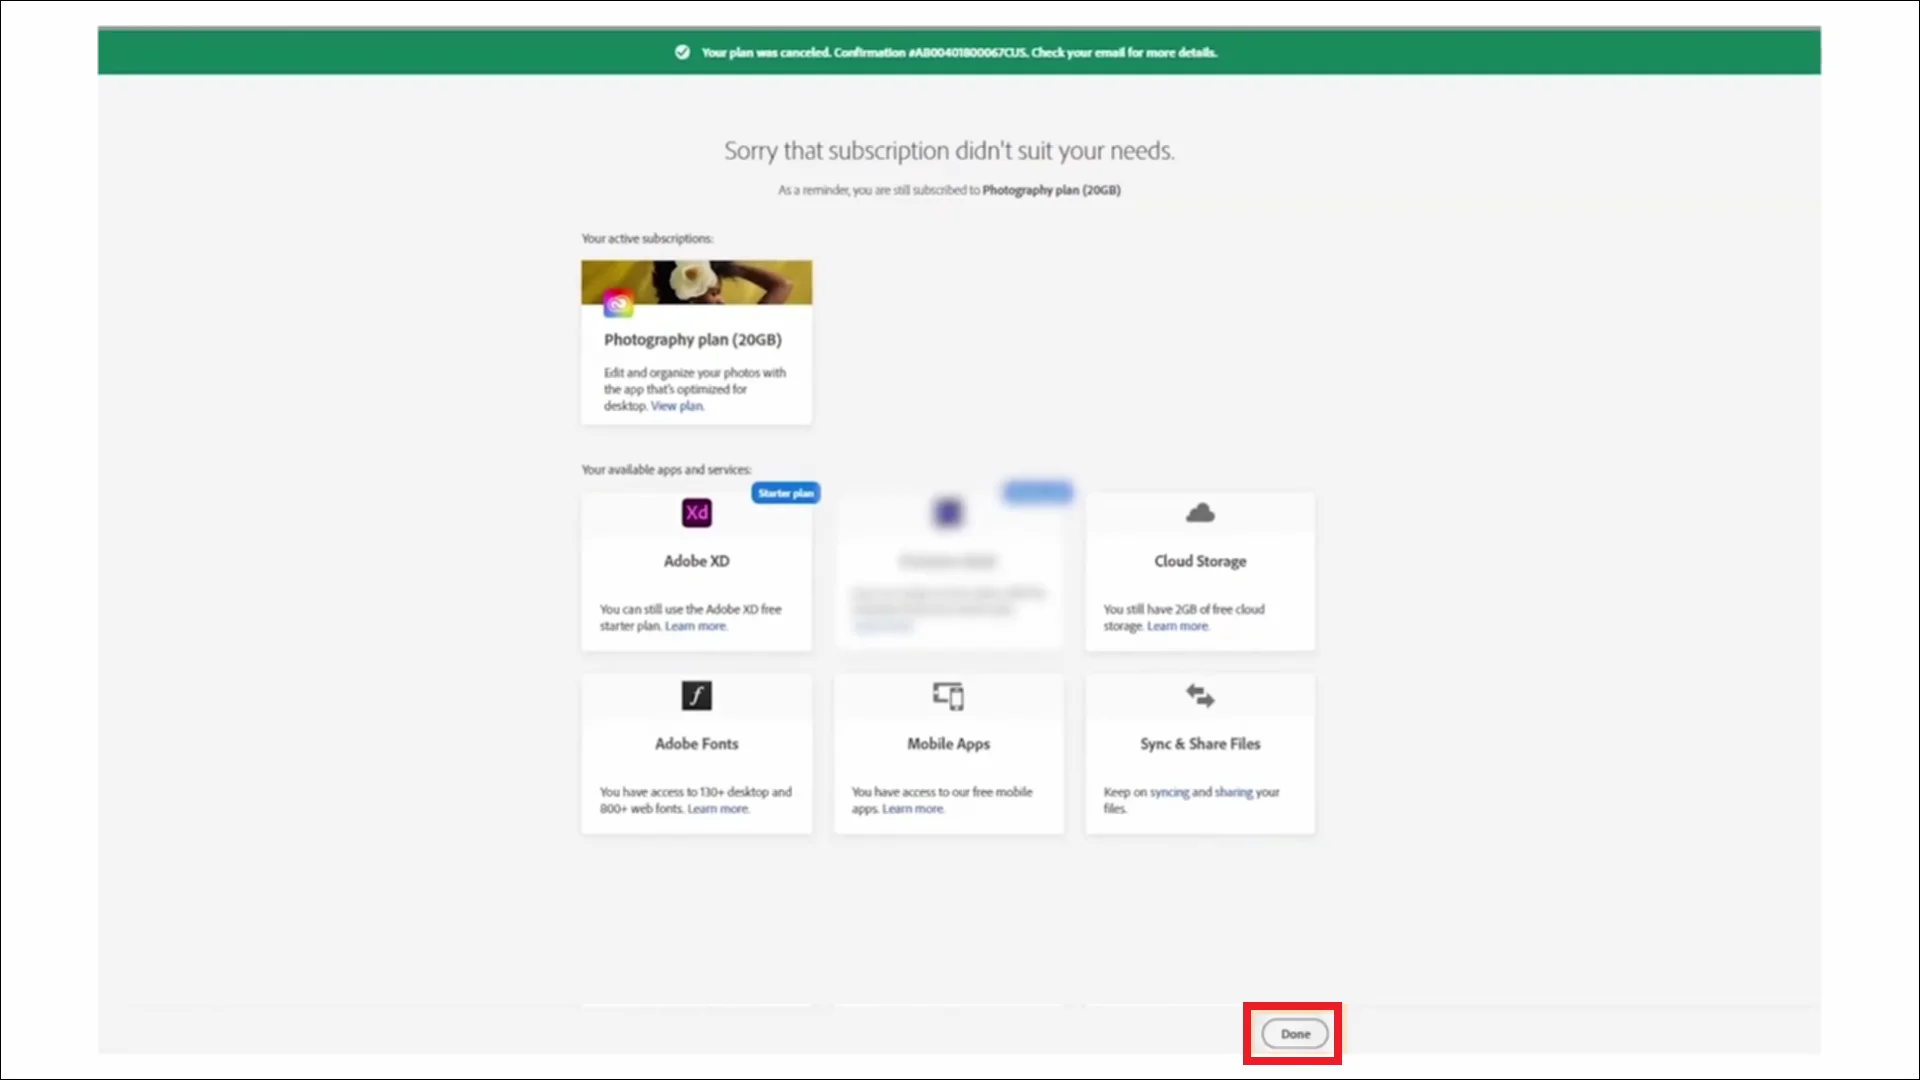Click the Done button

click(x=1294, y=1034)
